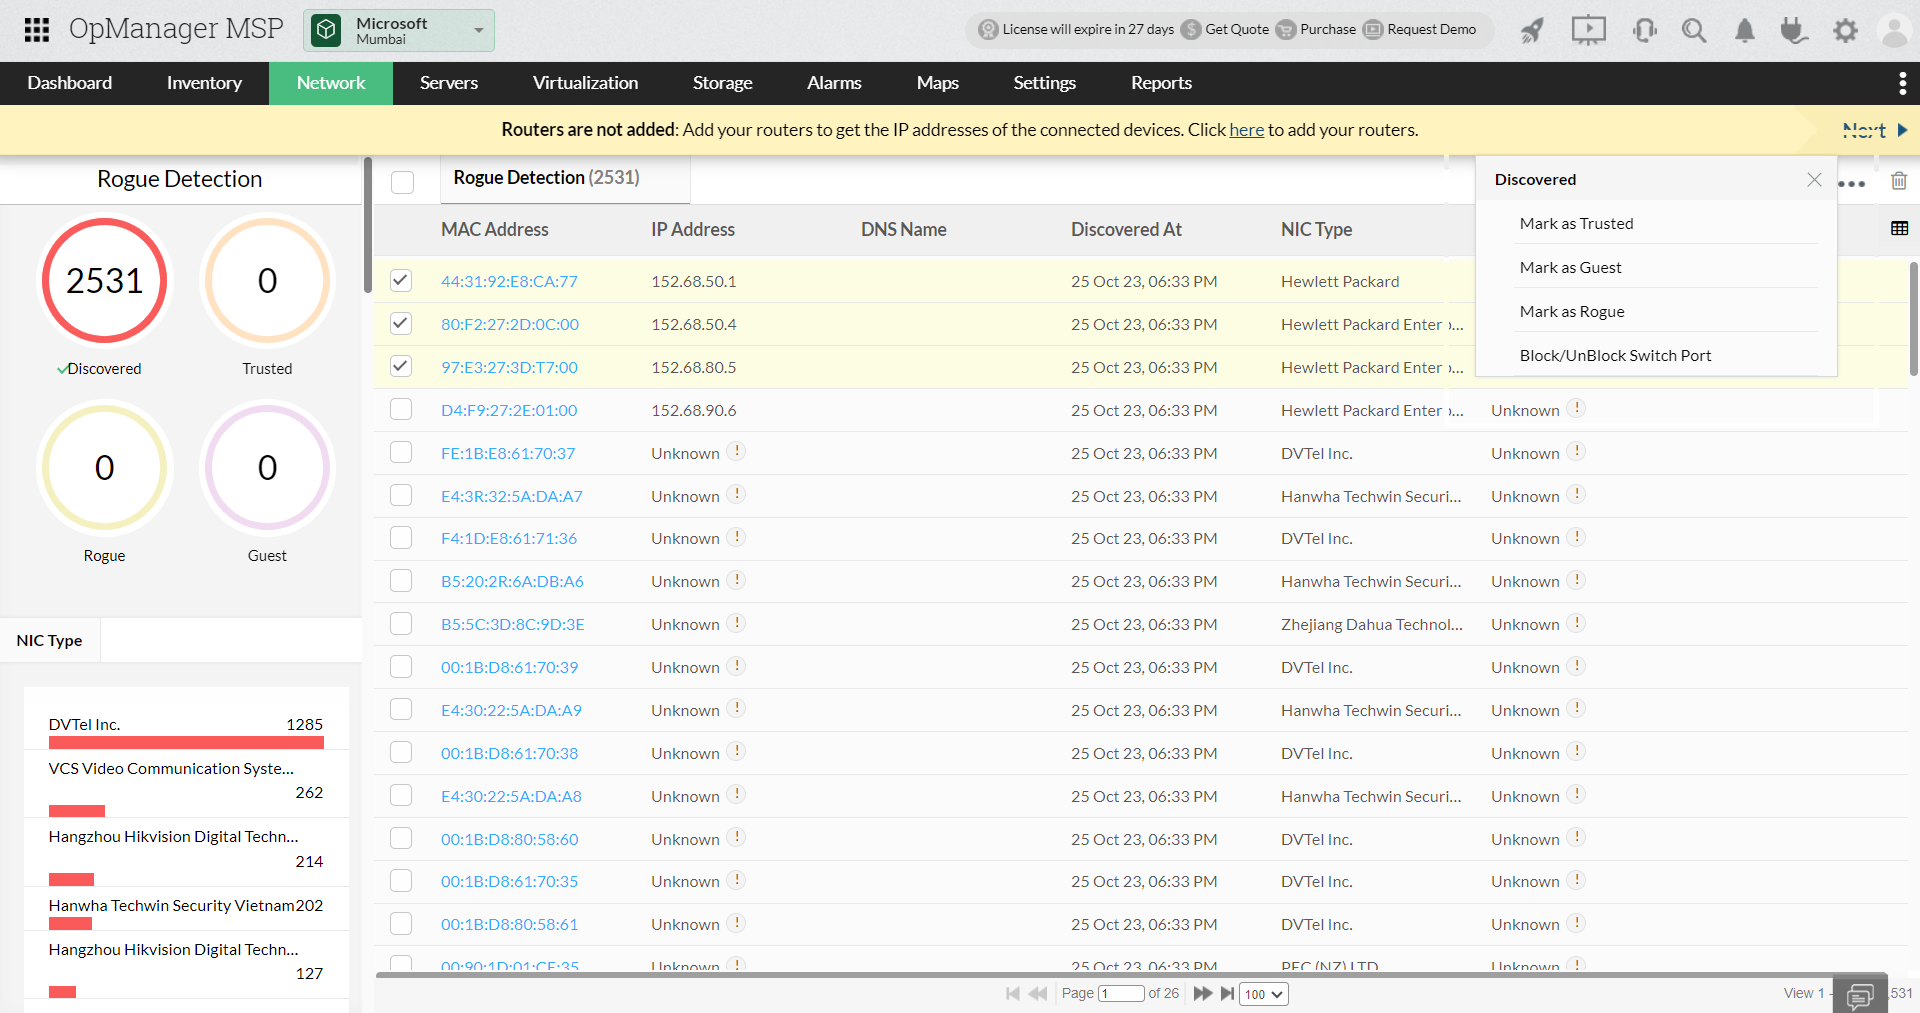Screen dimensions: 1920x1013
Task: Open the apps grid icon beside OpManager MSP
Action: [x=36, y=29]
